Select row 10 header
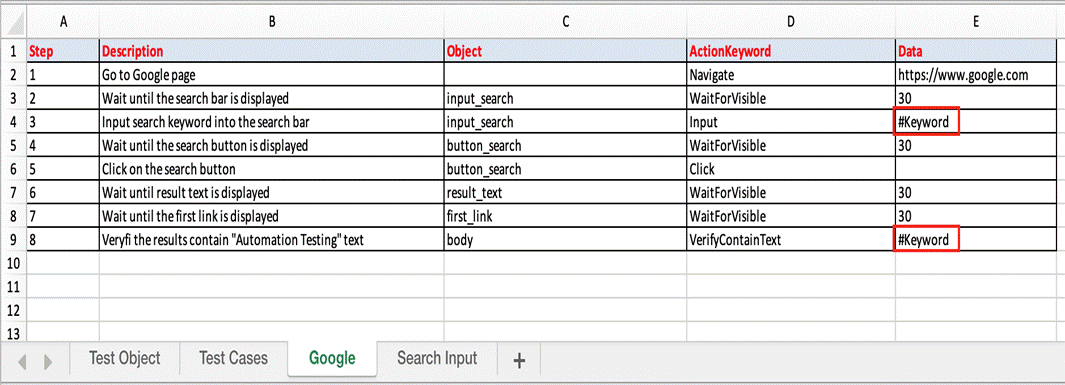 tap(14, 263)
